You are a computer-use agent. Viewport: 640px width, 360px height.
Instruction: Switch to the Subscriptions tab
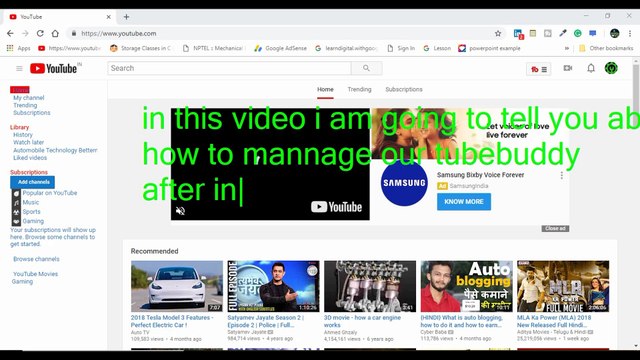pyautogui.click(x=404, y=89)
